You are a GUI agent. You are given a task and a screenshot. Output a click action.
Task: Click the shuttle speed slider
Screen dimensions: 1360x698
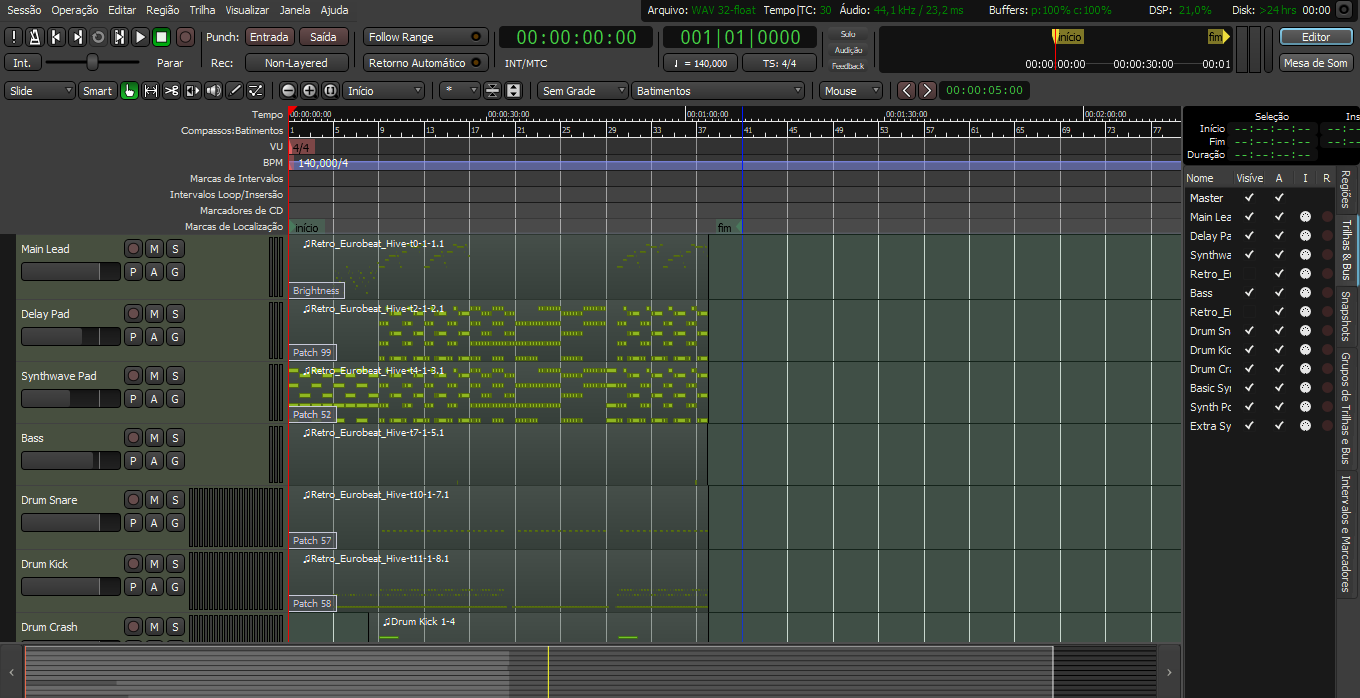tap(92, 62)
